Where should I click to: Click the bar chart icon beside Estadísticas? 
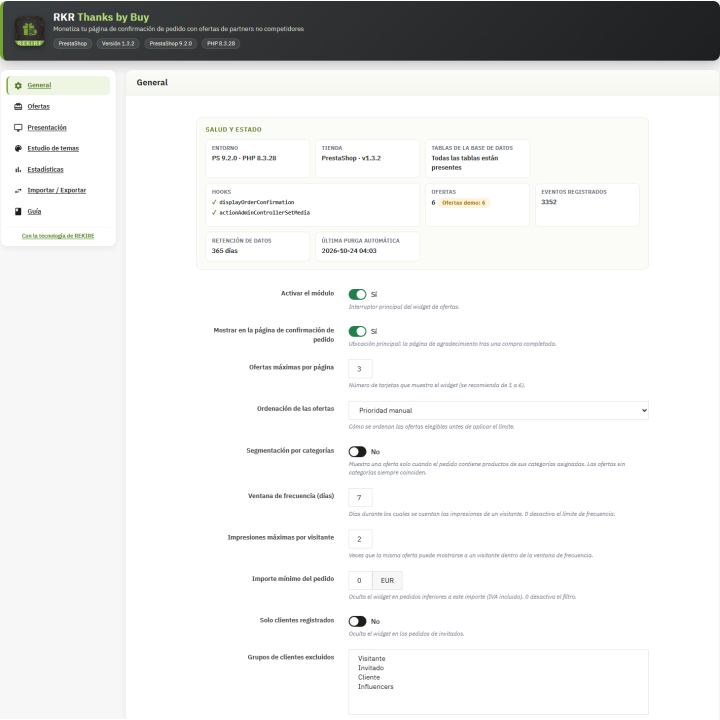click(x=18, y=169)
